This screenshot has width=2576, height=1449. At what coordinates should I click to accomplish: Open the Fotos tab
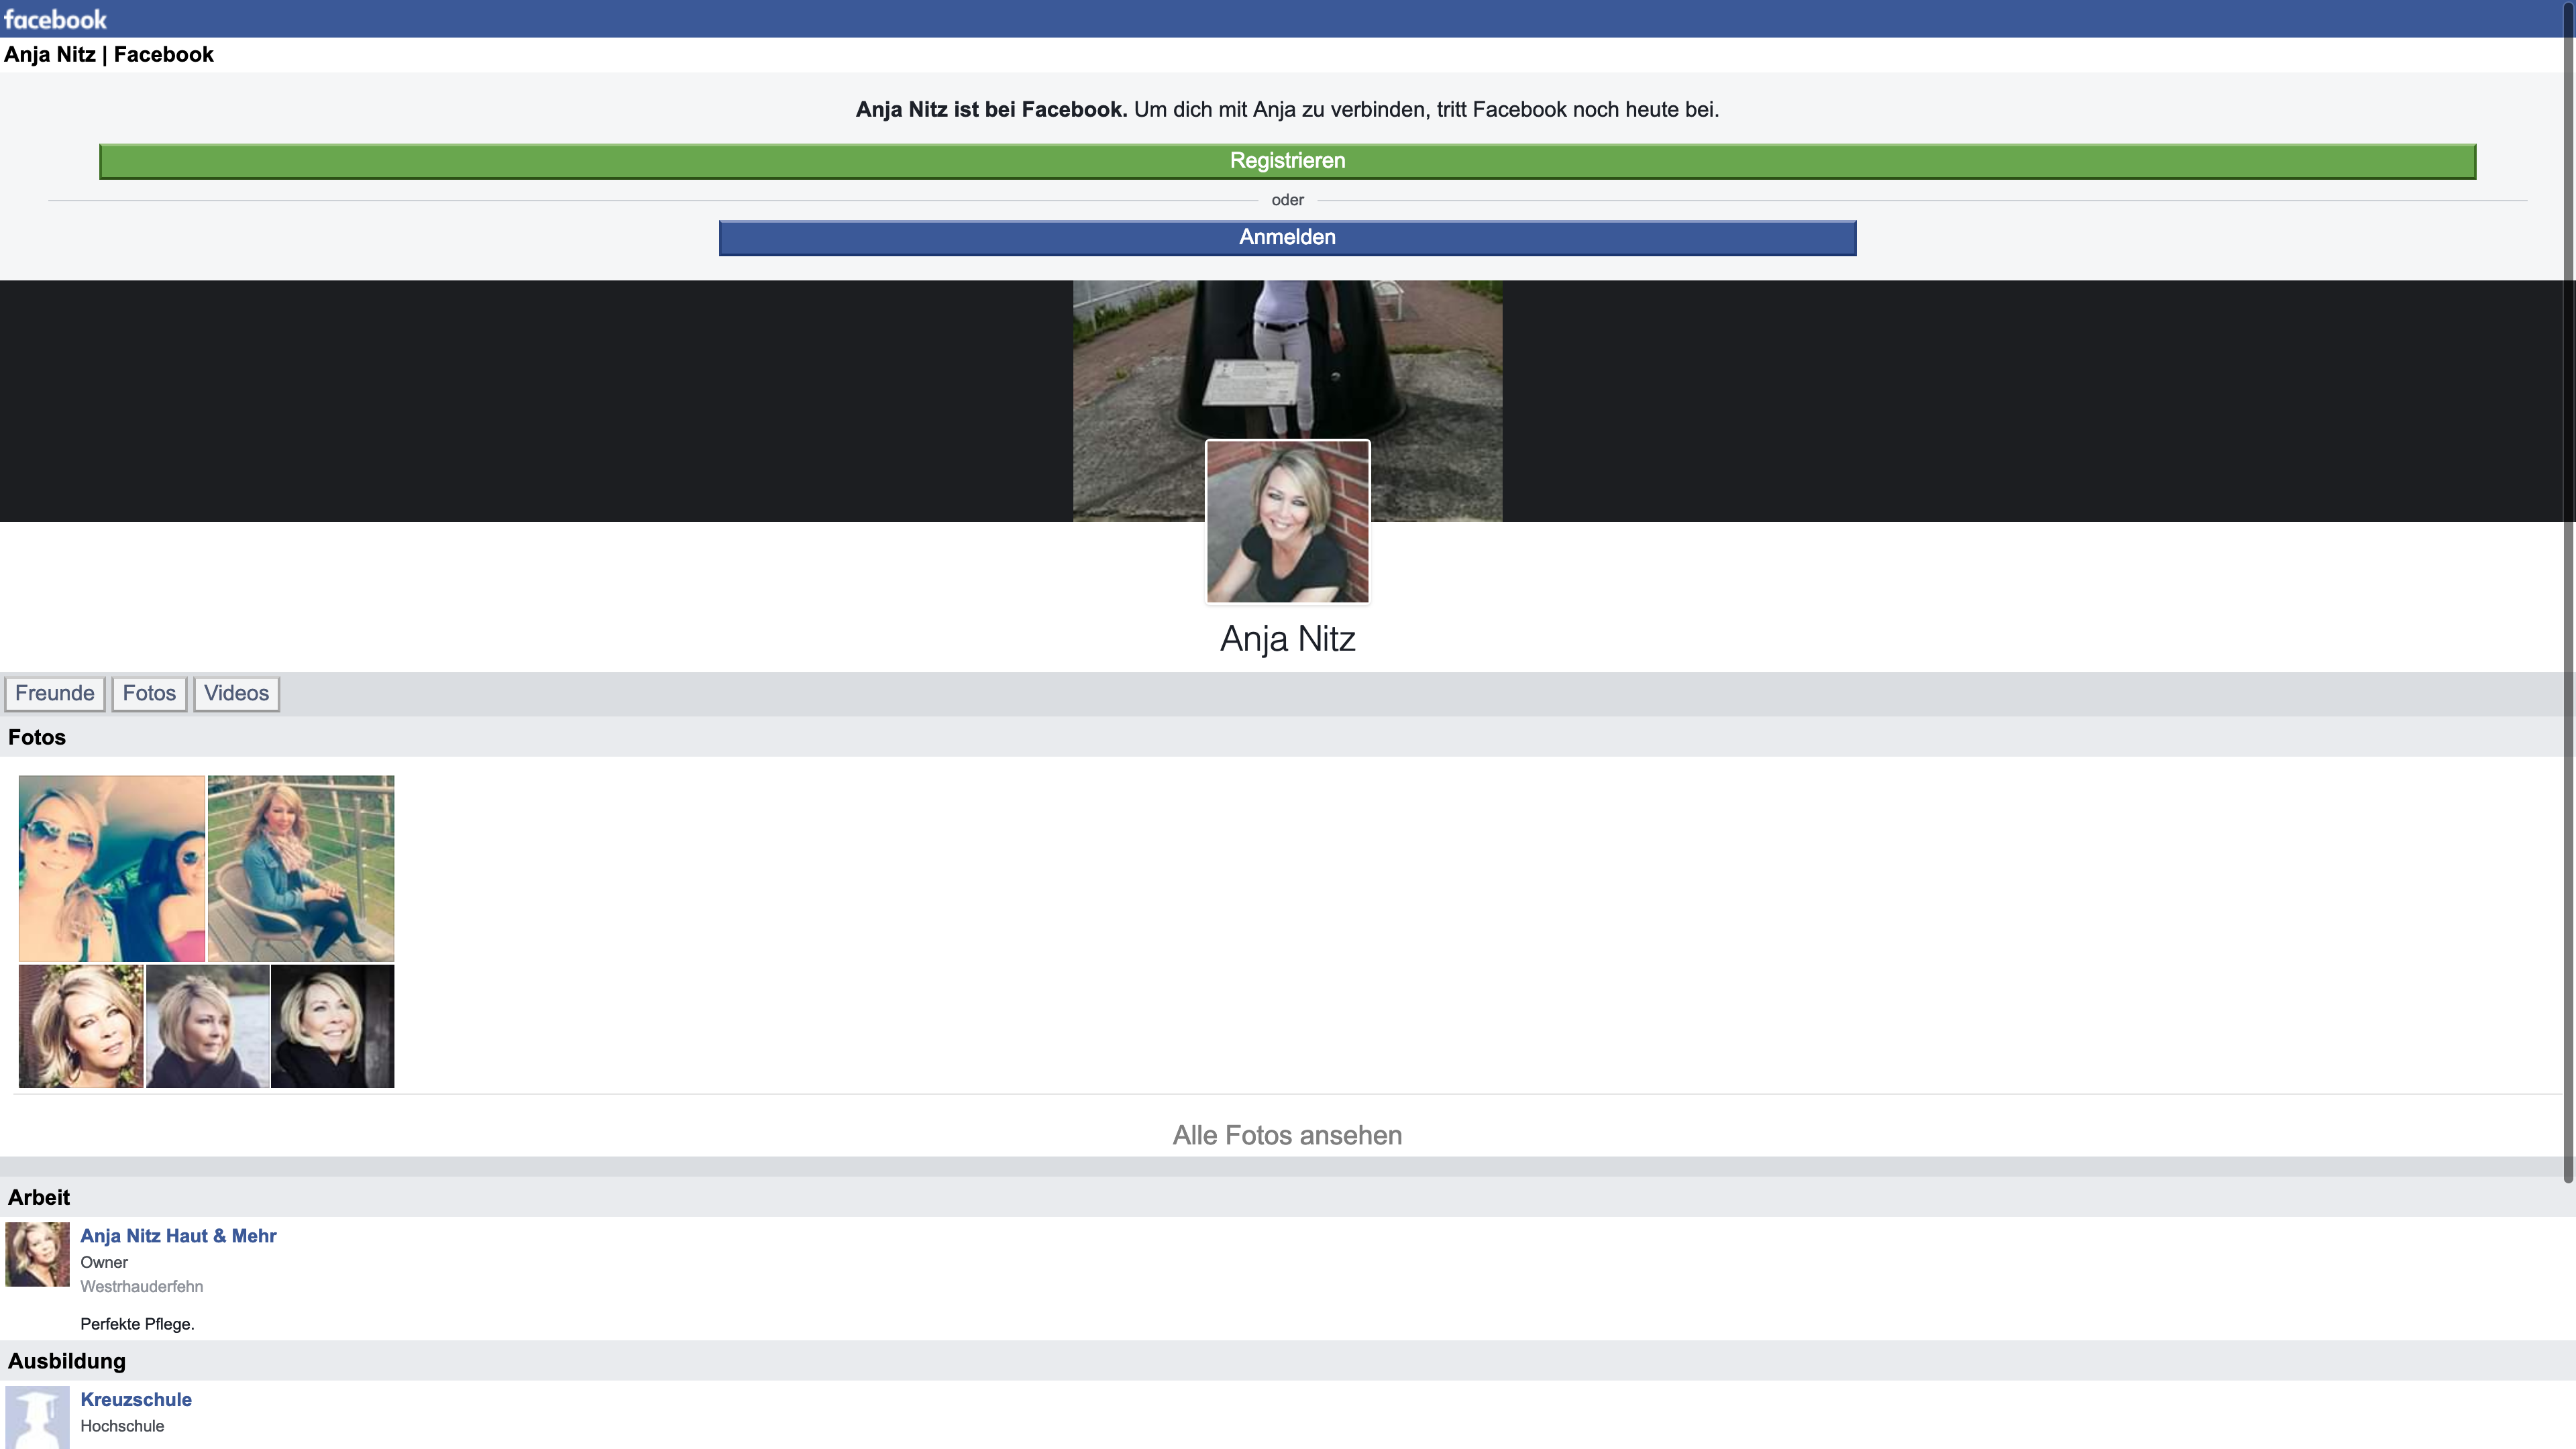click(x=149, y=693)
